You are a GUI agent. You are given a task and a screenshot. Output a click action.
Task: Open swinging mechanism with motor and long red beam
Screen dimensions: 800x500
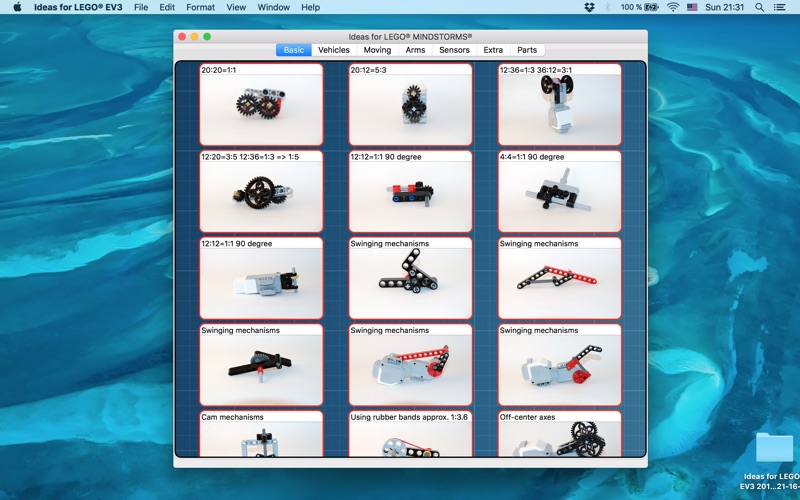pos(411,365)
